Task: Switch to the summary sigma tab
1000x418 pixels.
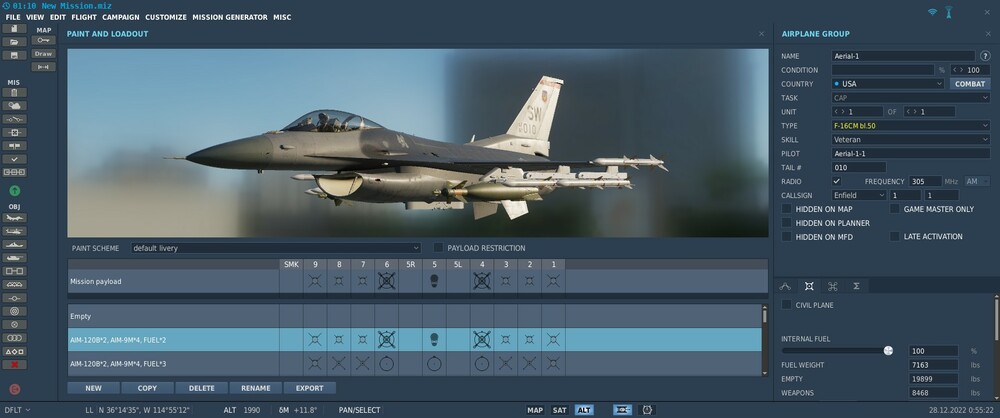Action: 856,286
